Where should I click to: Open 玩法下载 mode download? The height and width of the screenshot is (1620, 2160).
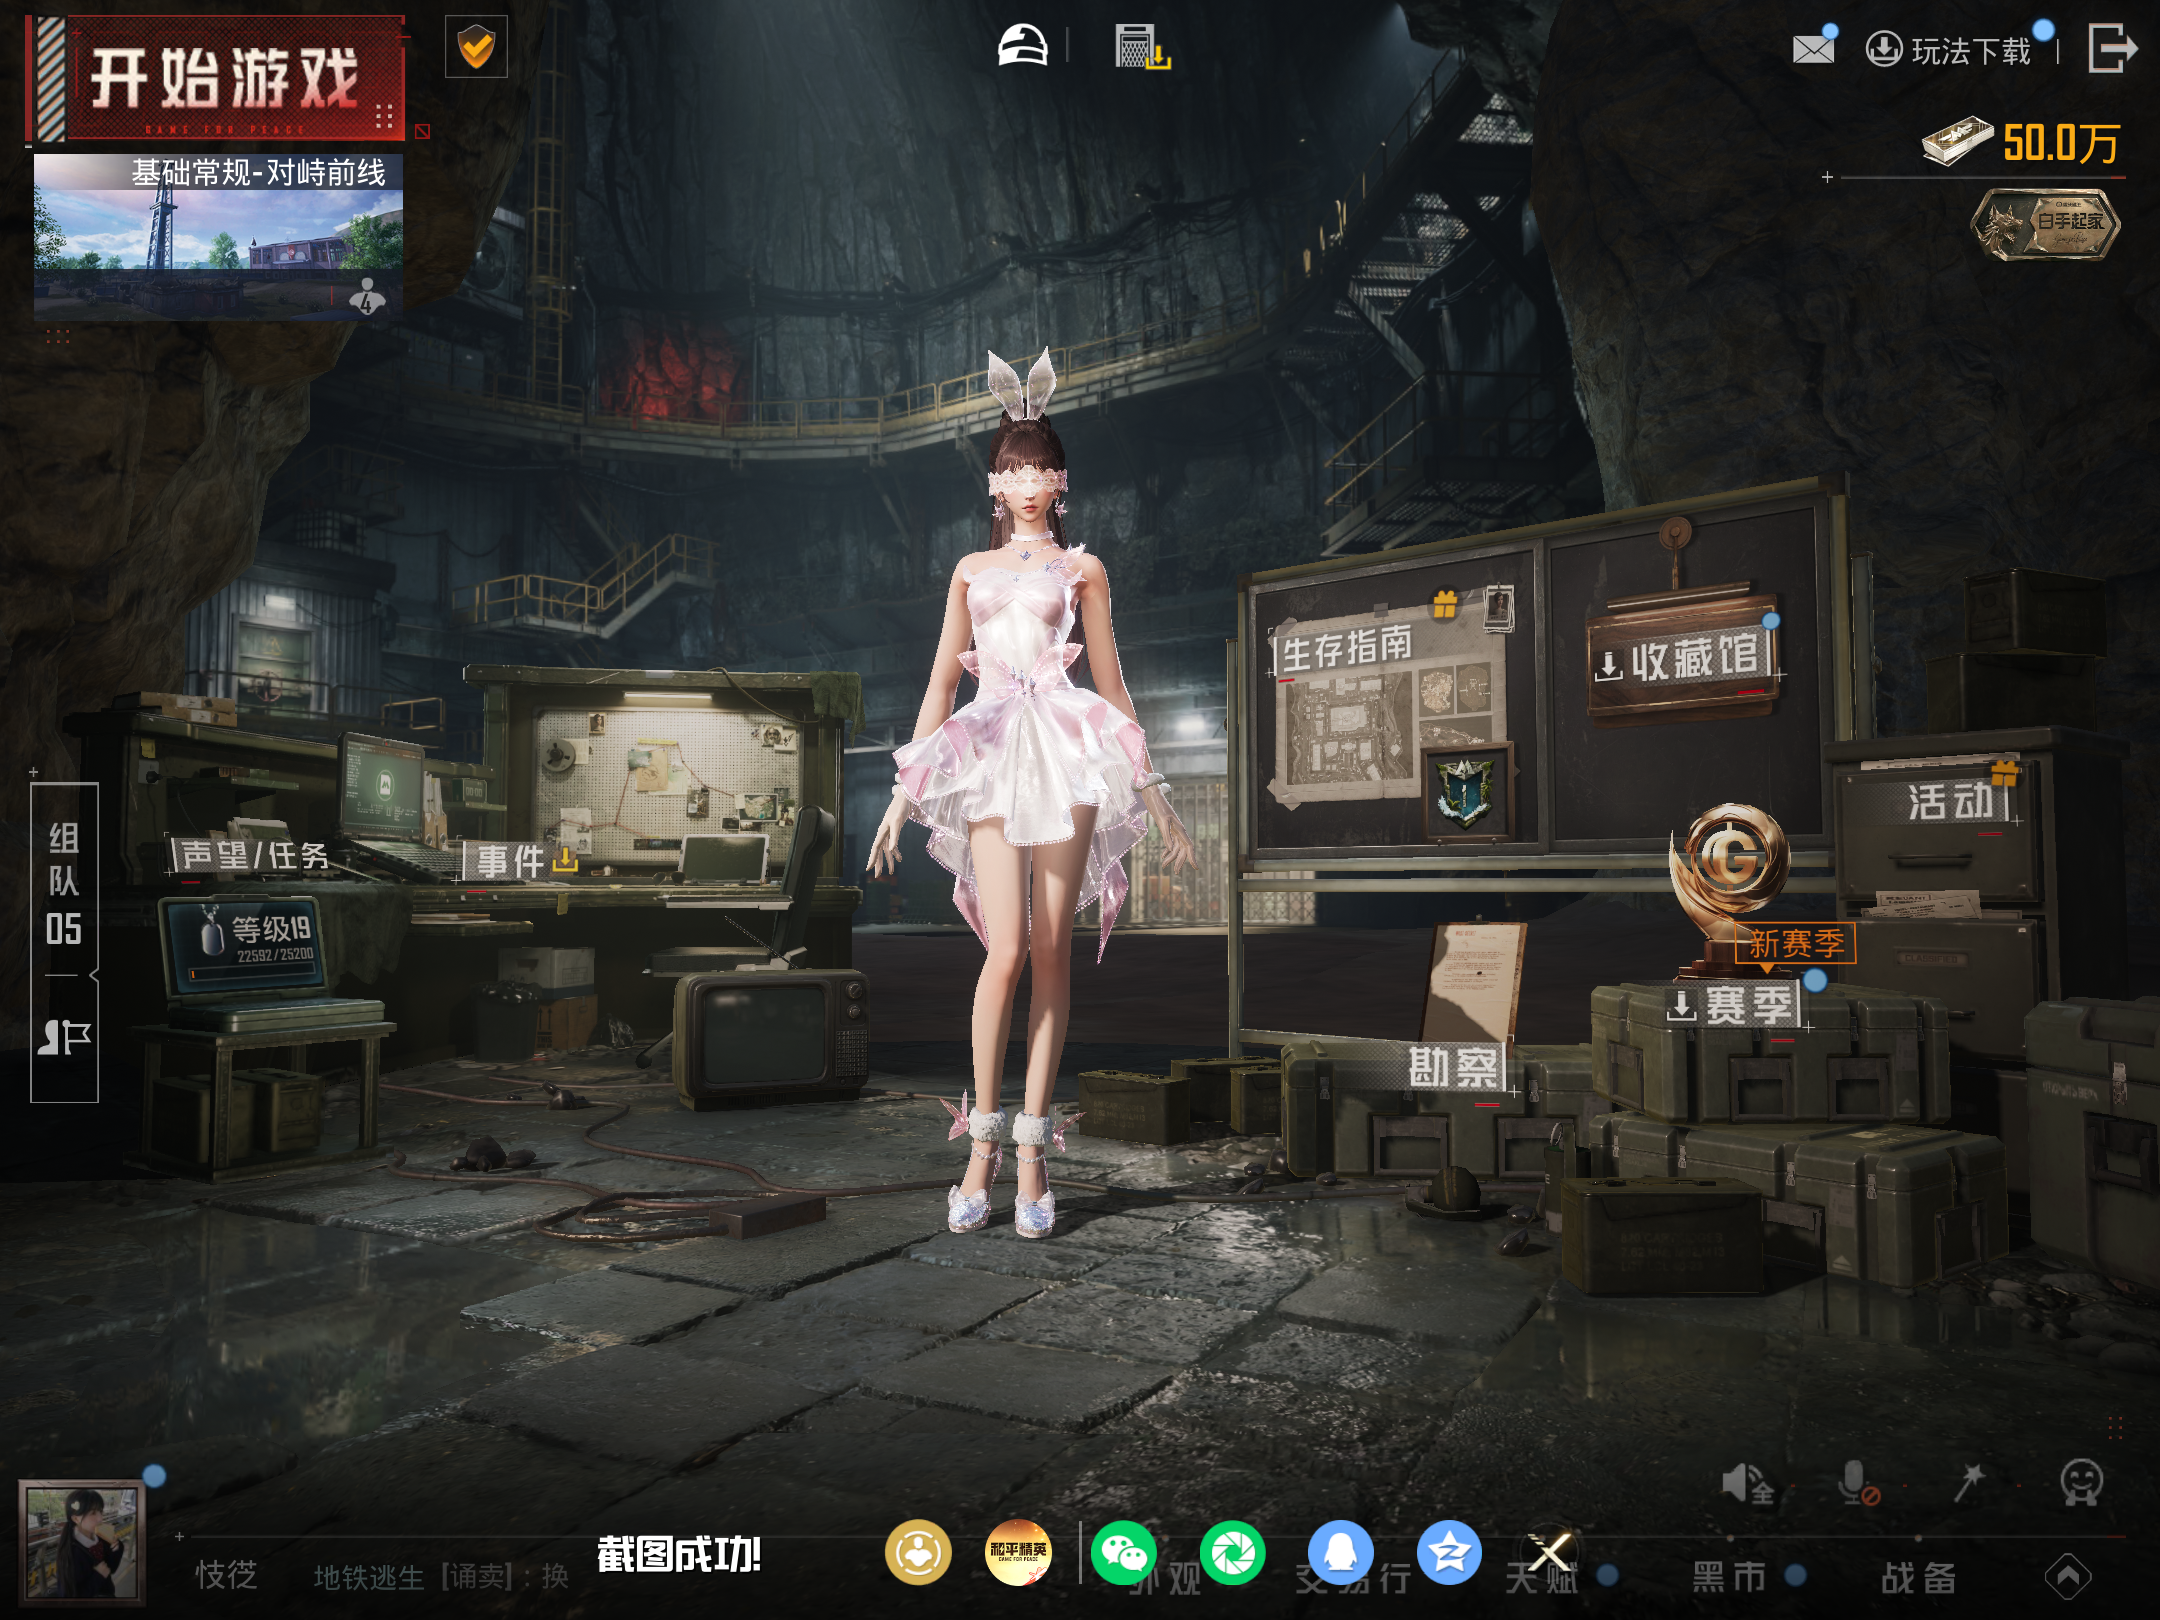[x=1949, y=50]
